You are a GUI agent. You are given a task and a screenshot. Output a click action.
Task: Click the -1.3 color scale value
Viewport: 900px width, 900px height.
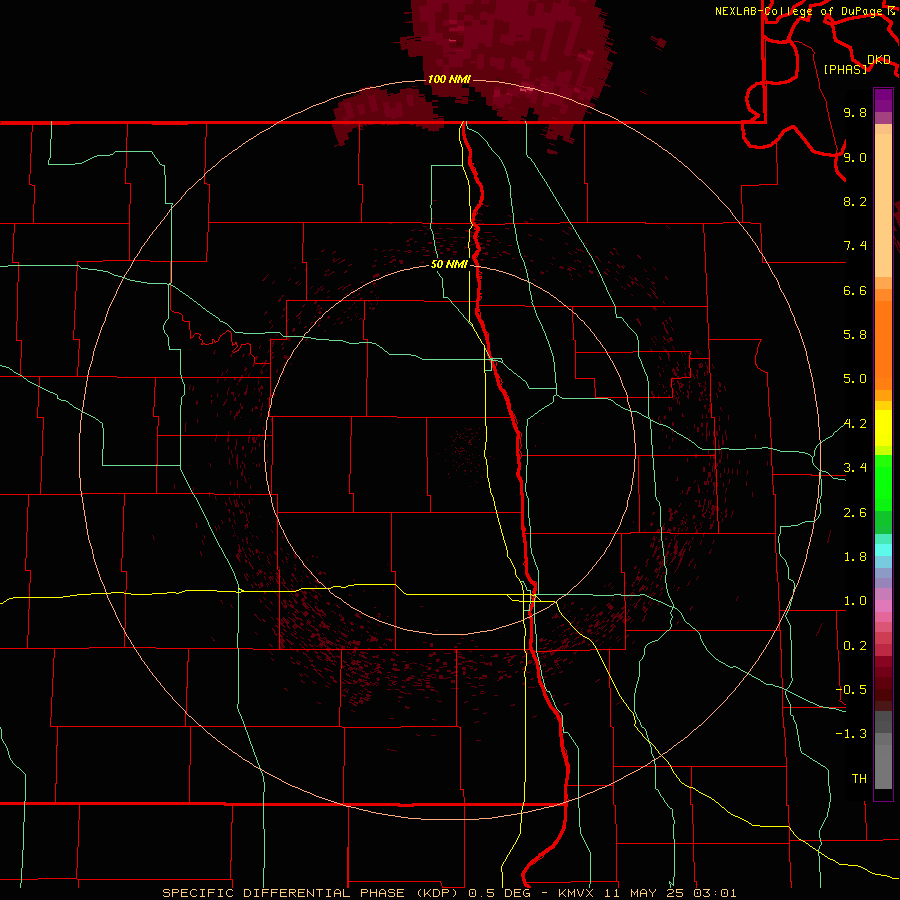coord(851,734)
